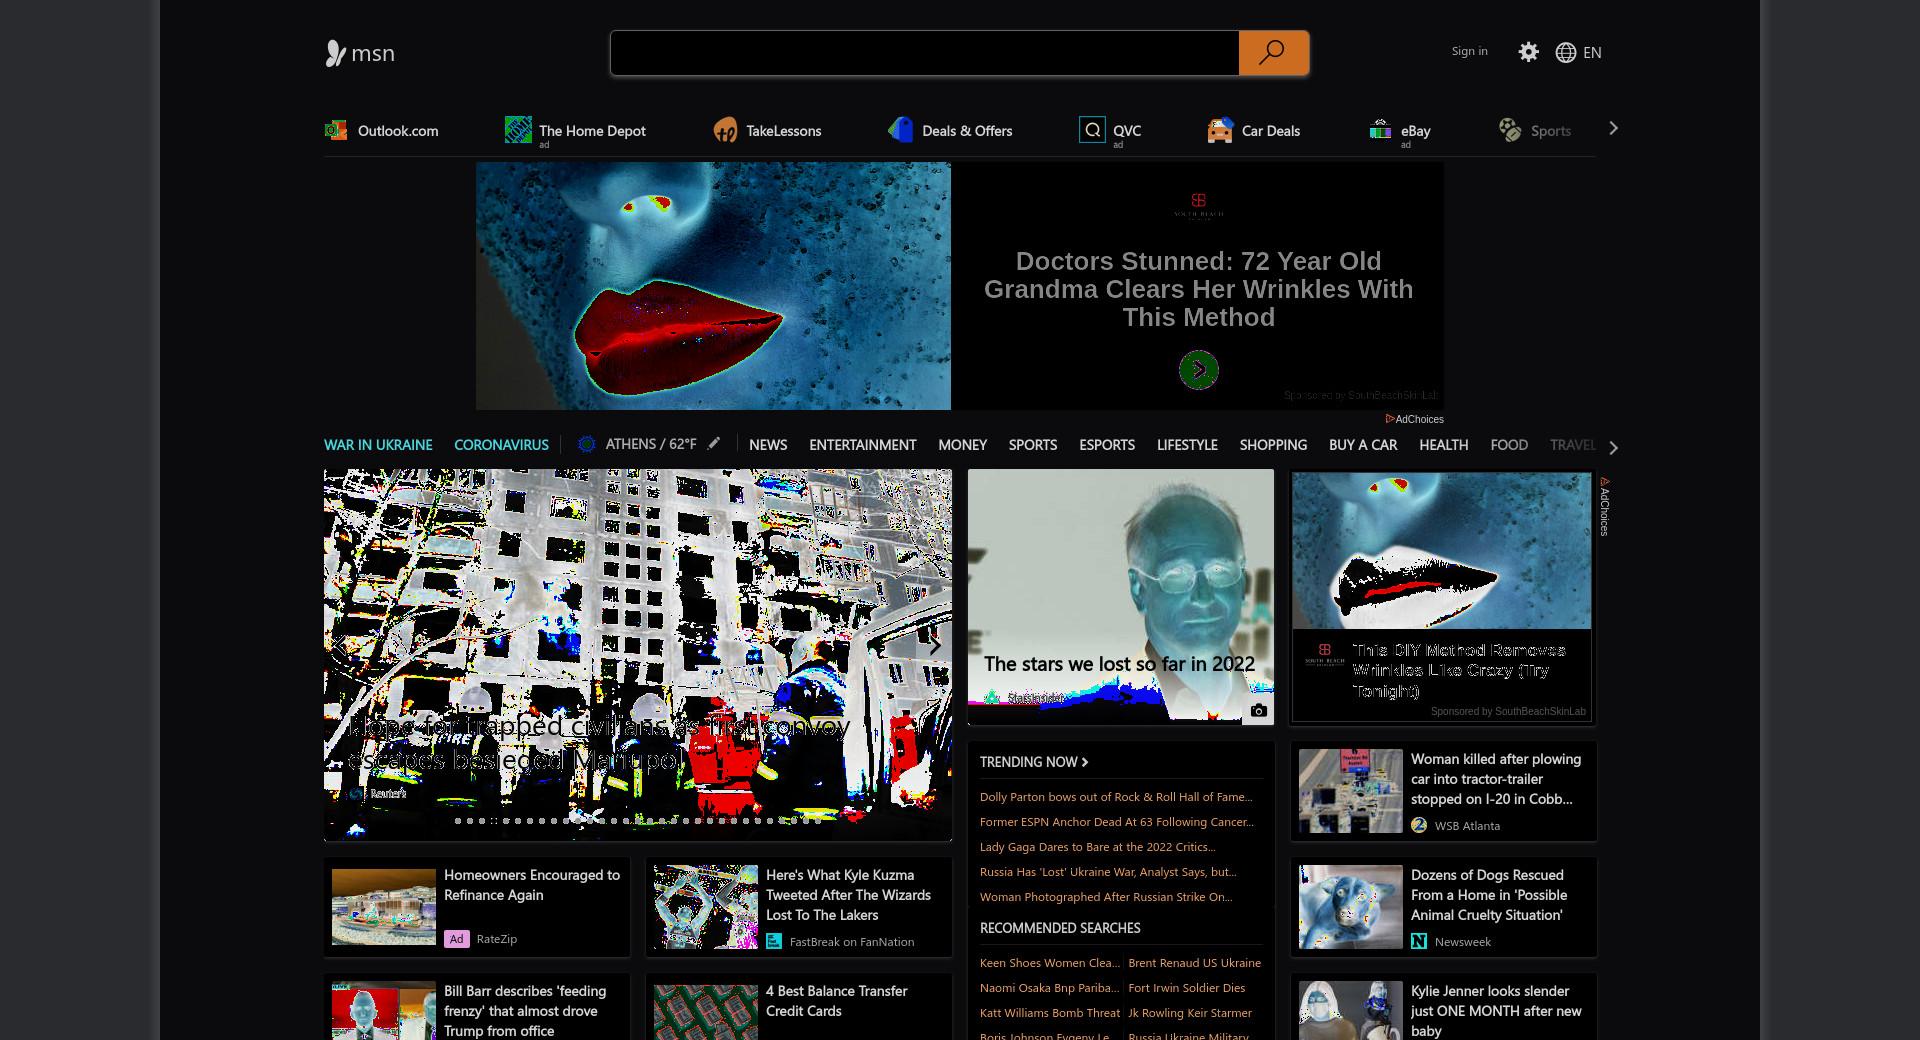Open the WAR IN UKRAINE tab

click(378, 445)
